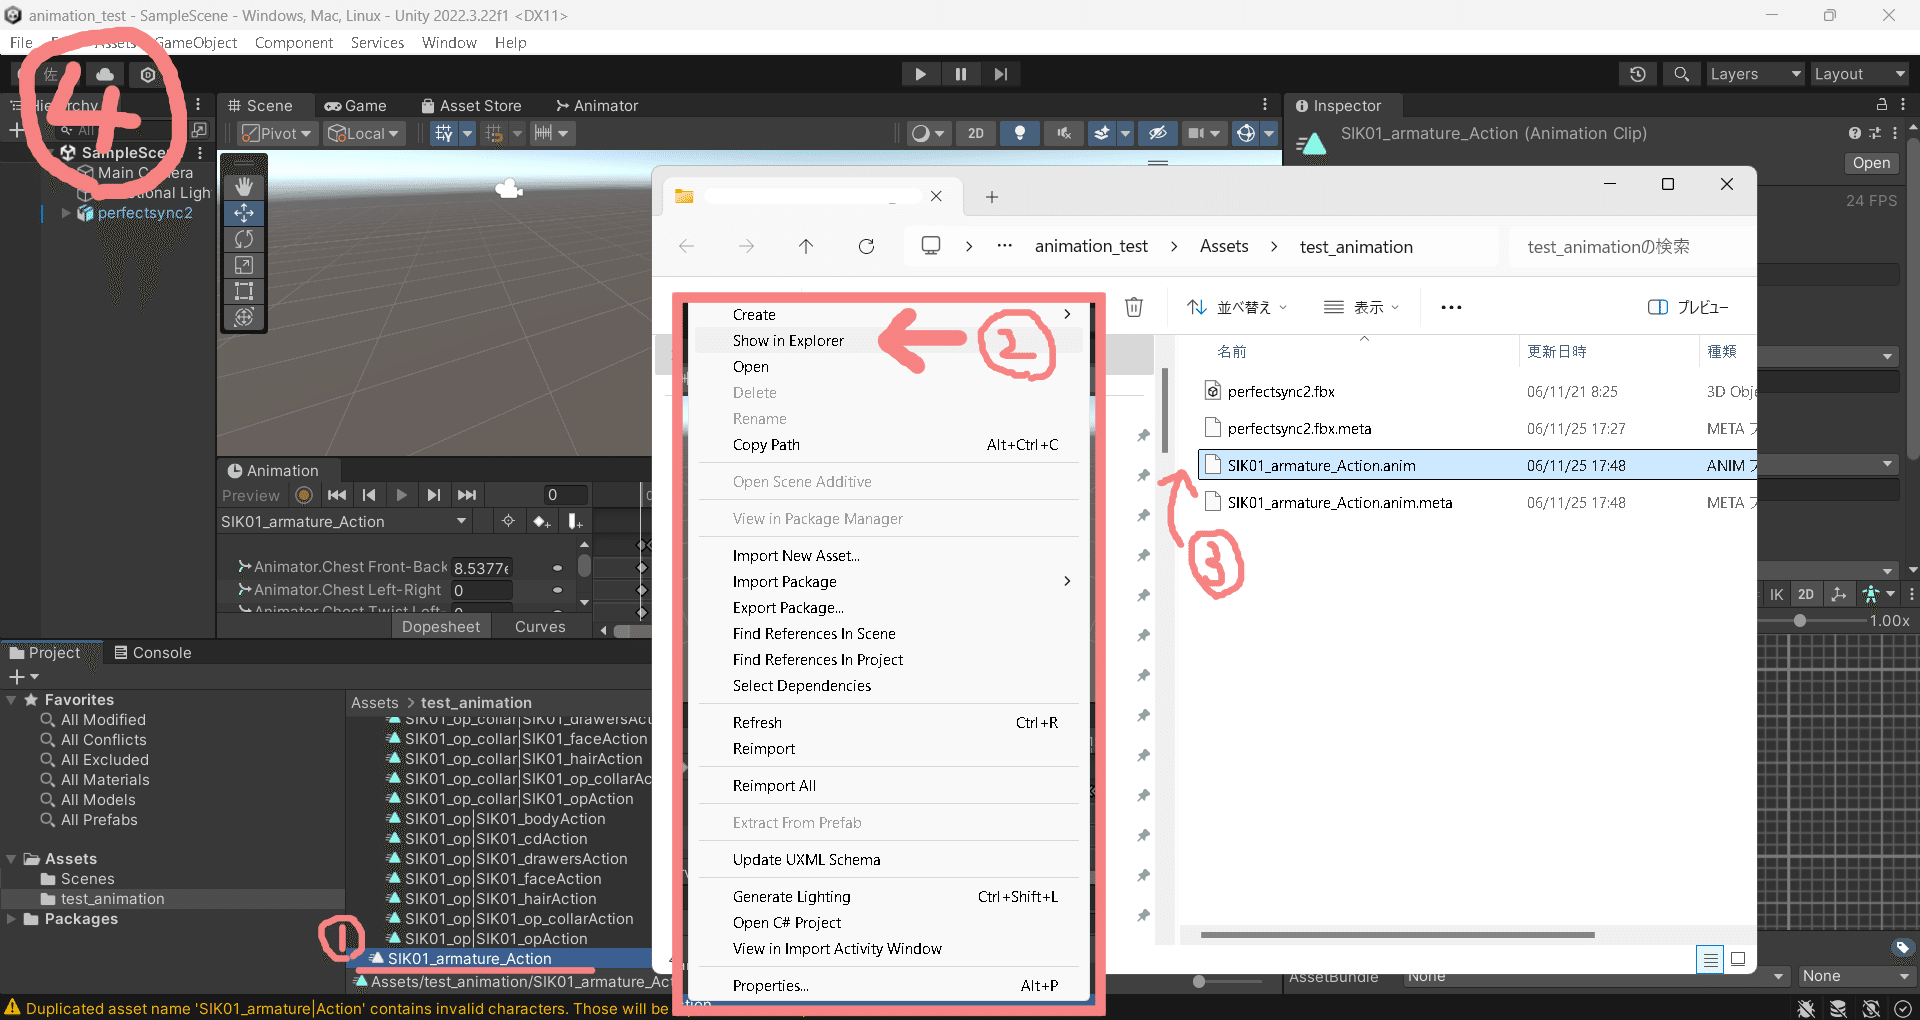
Task: Adjust the preview zoom slider near 1.00x
Action: point(1800,620)
